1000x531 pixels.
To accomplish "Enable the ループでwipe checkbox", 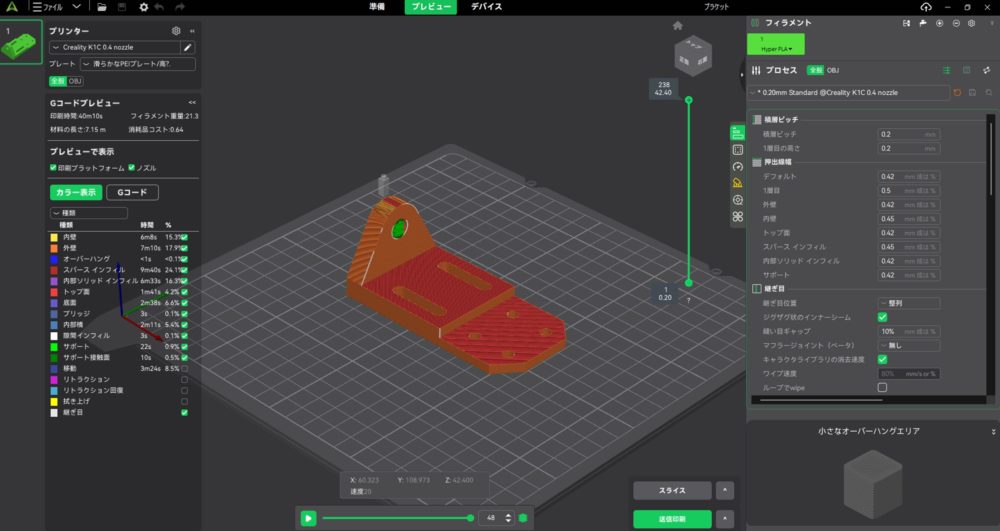I will (882, 387).
